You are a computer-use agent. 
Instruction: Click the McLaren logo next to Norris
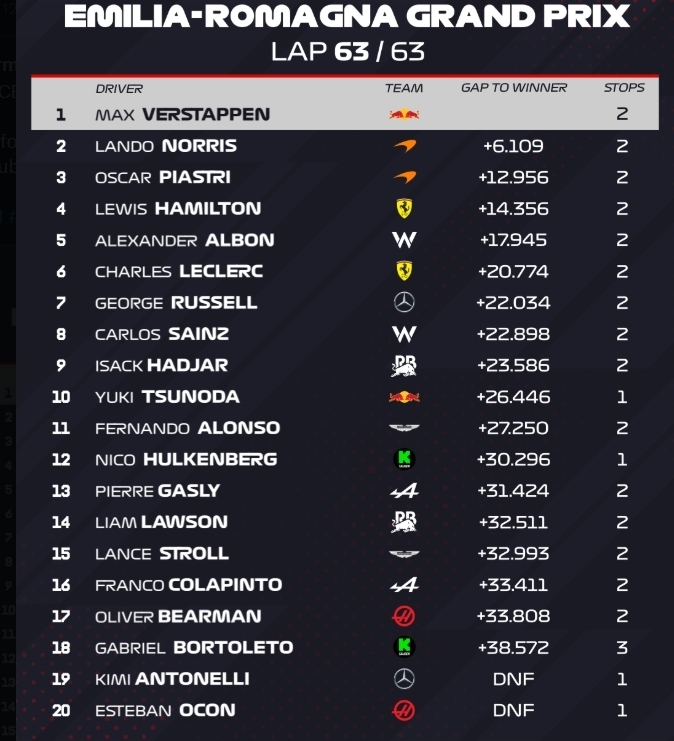click(x=404, y=146)
